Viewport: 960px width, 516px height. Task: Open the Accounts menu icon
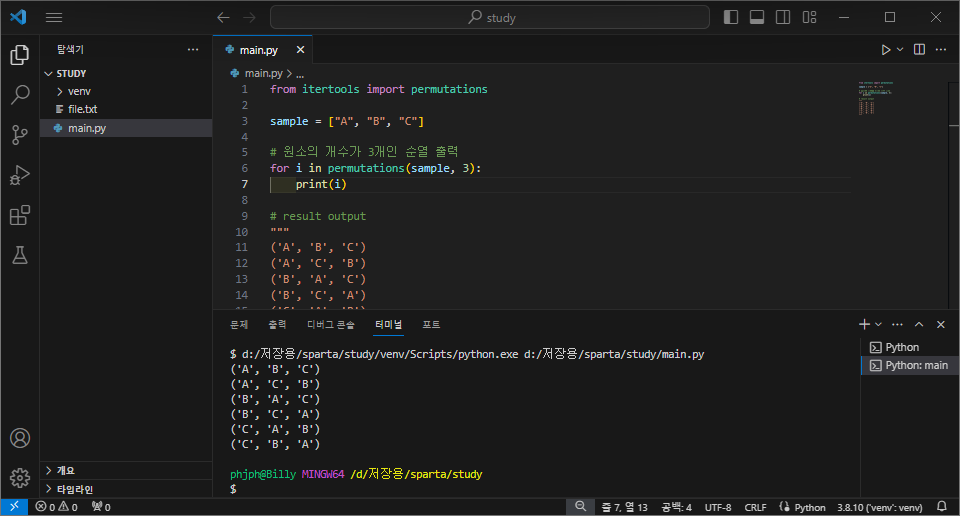click(x=20, y=438)
